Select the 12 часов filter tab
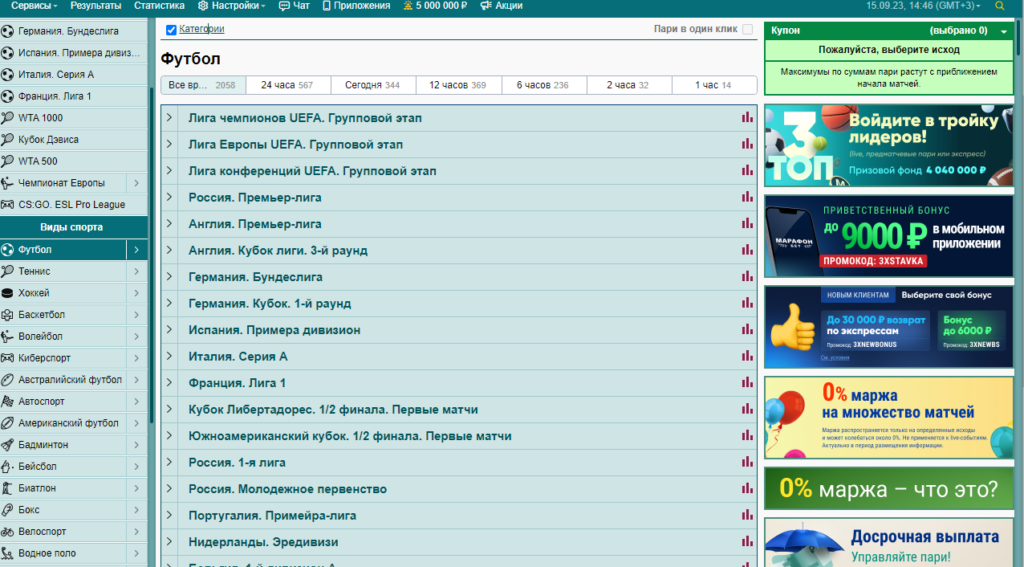Viewport: 1024px width, 567px height. (458, 85)
